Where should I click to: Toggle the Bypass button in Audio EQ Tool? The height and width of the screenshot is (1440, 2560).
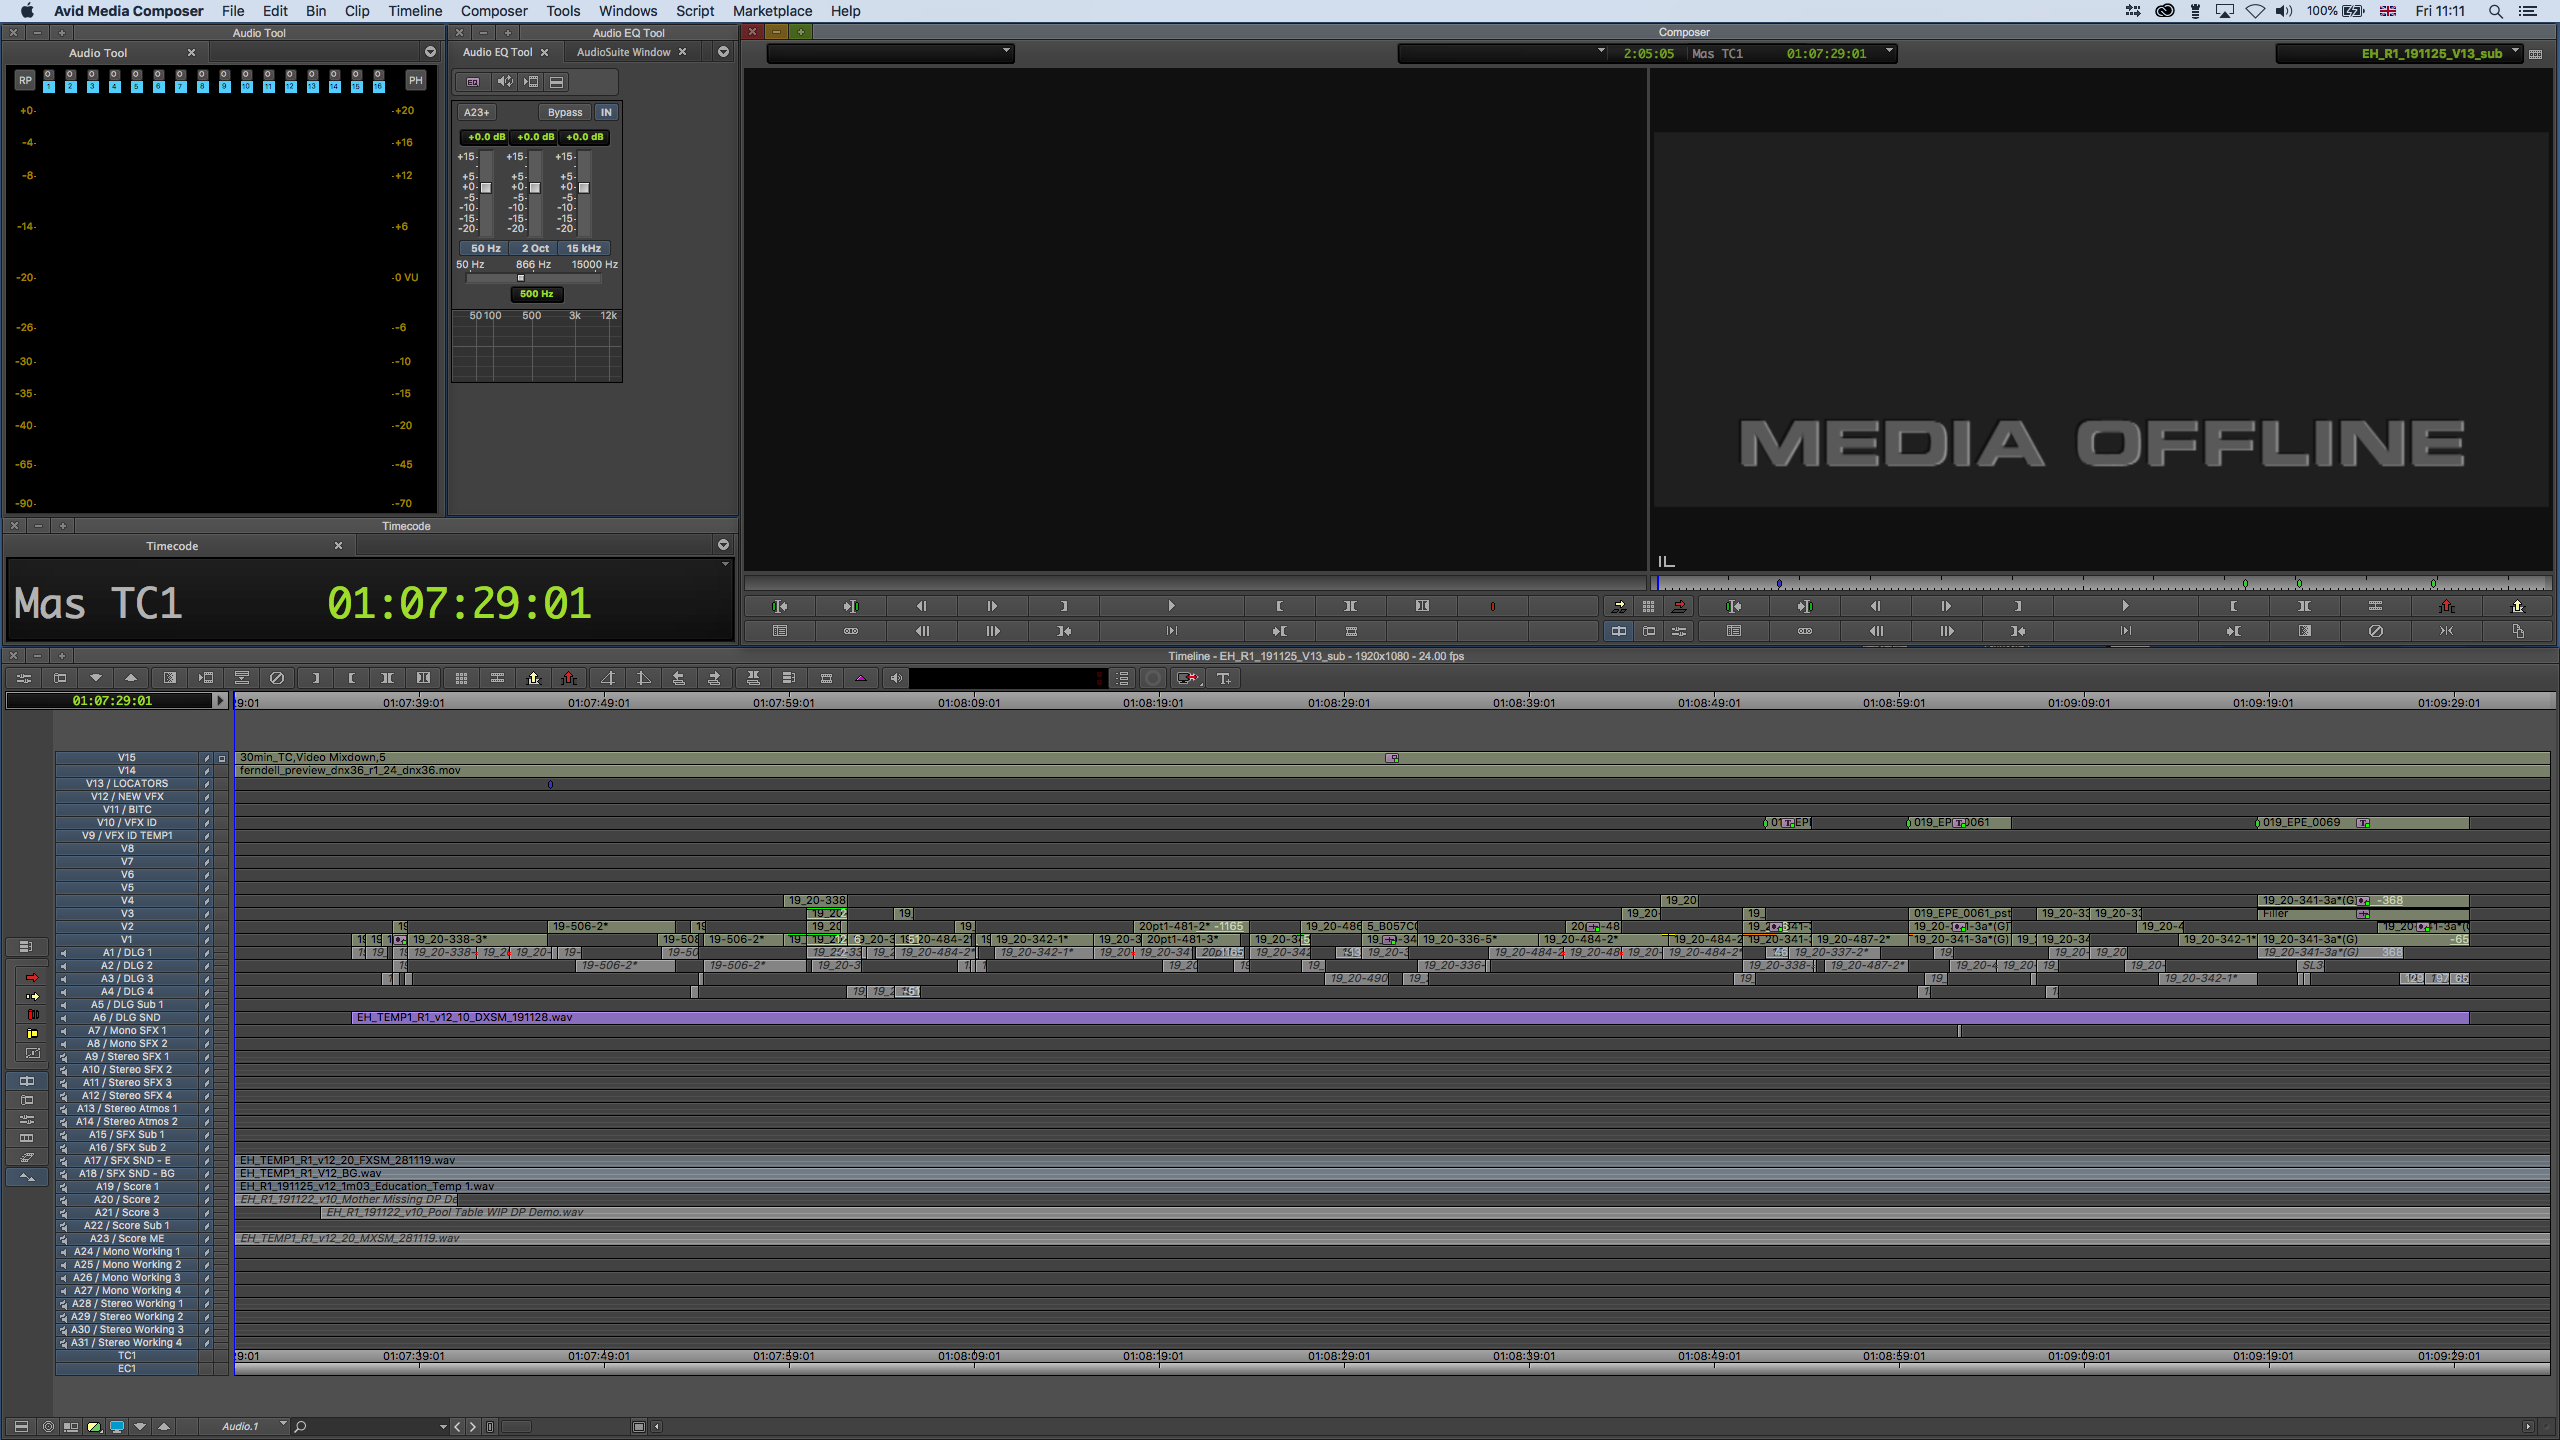point(559,111)
